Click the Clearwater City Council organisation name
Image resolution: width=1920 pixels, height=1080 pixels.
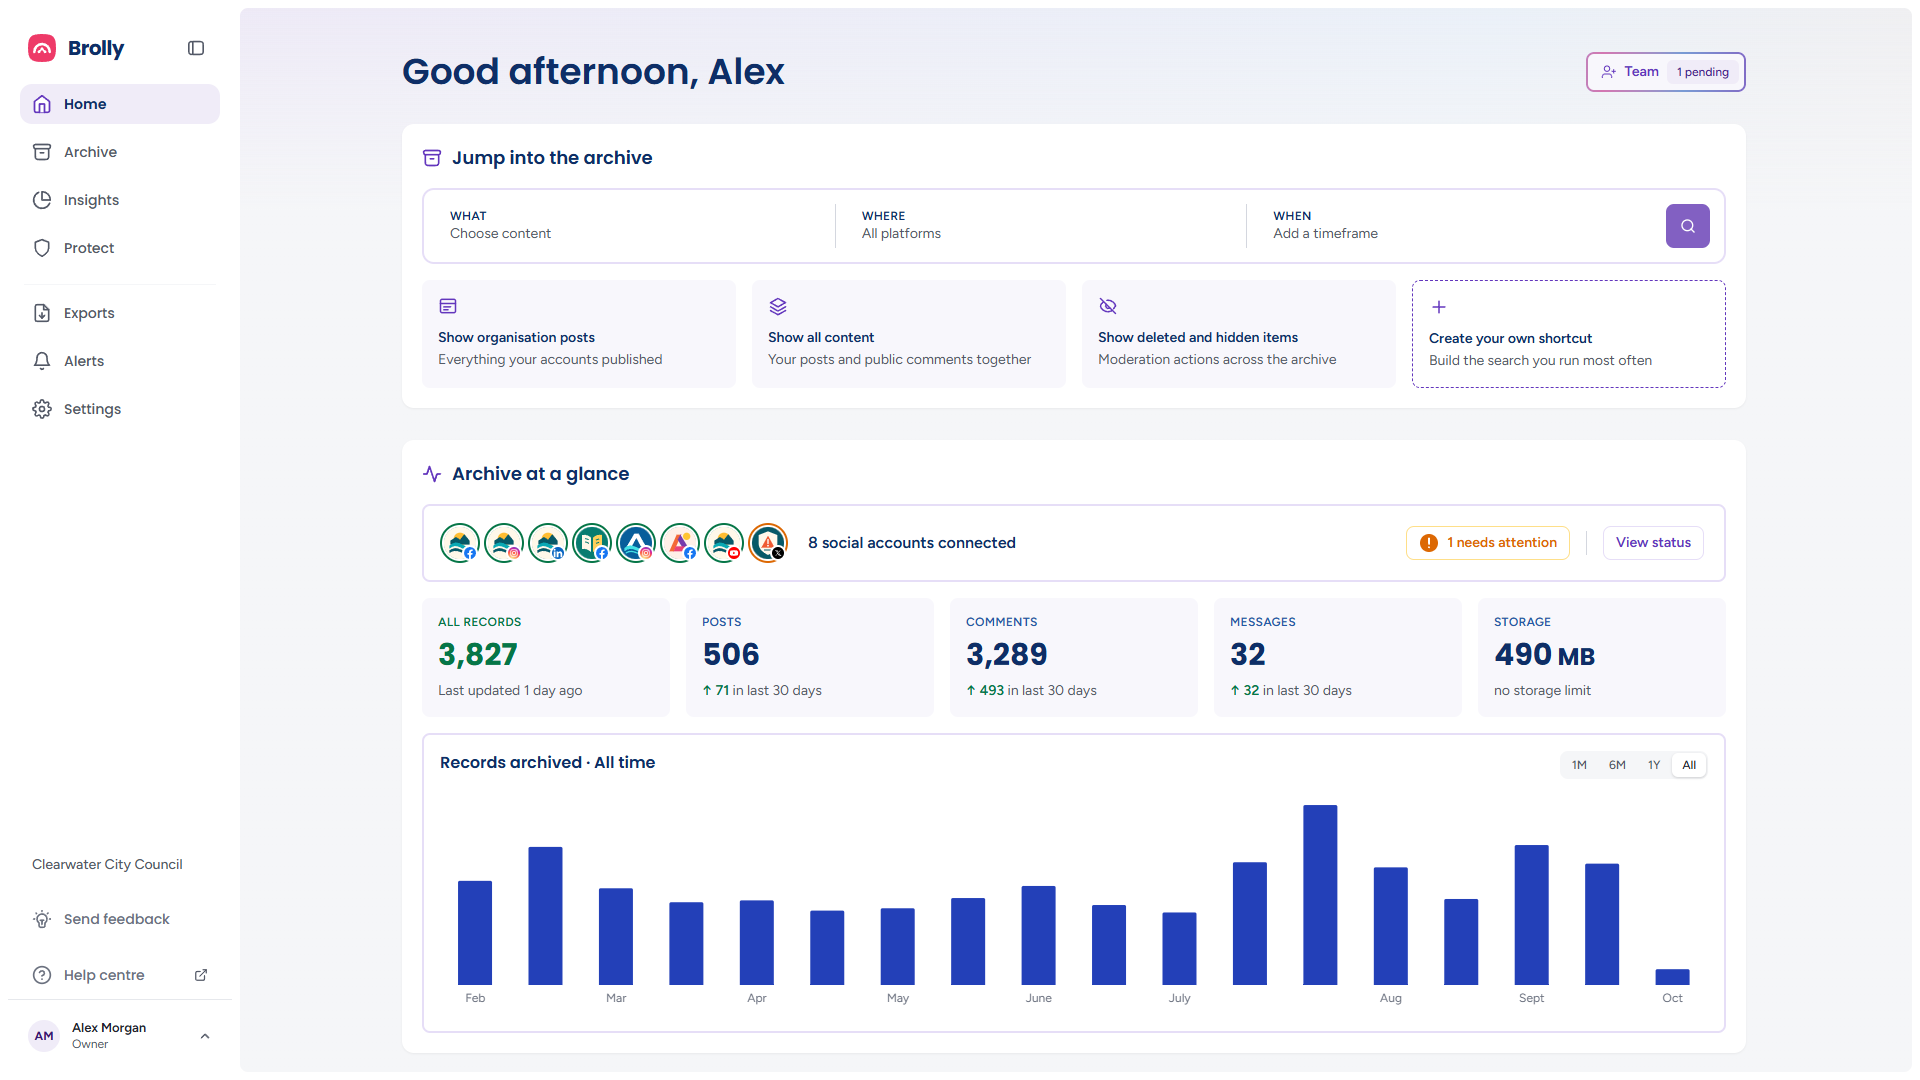click(107, 864)
